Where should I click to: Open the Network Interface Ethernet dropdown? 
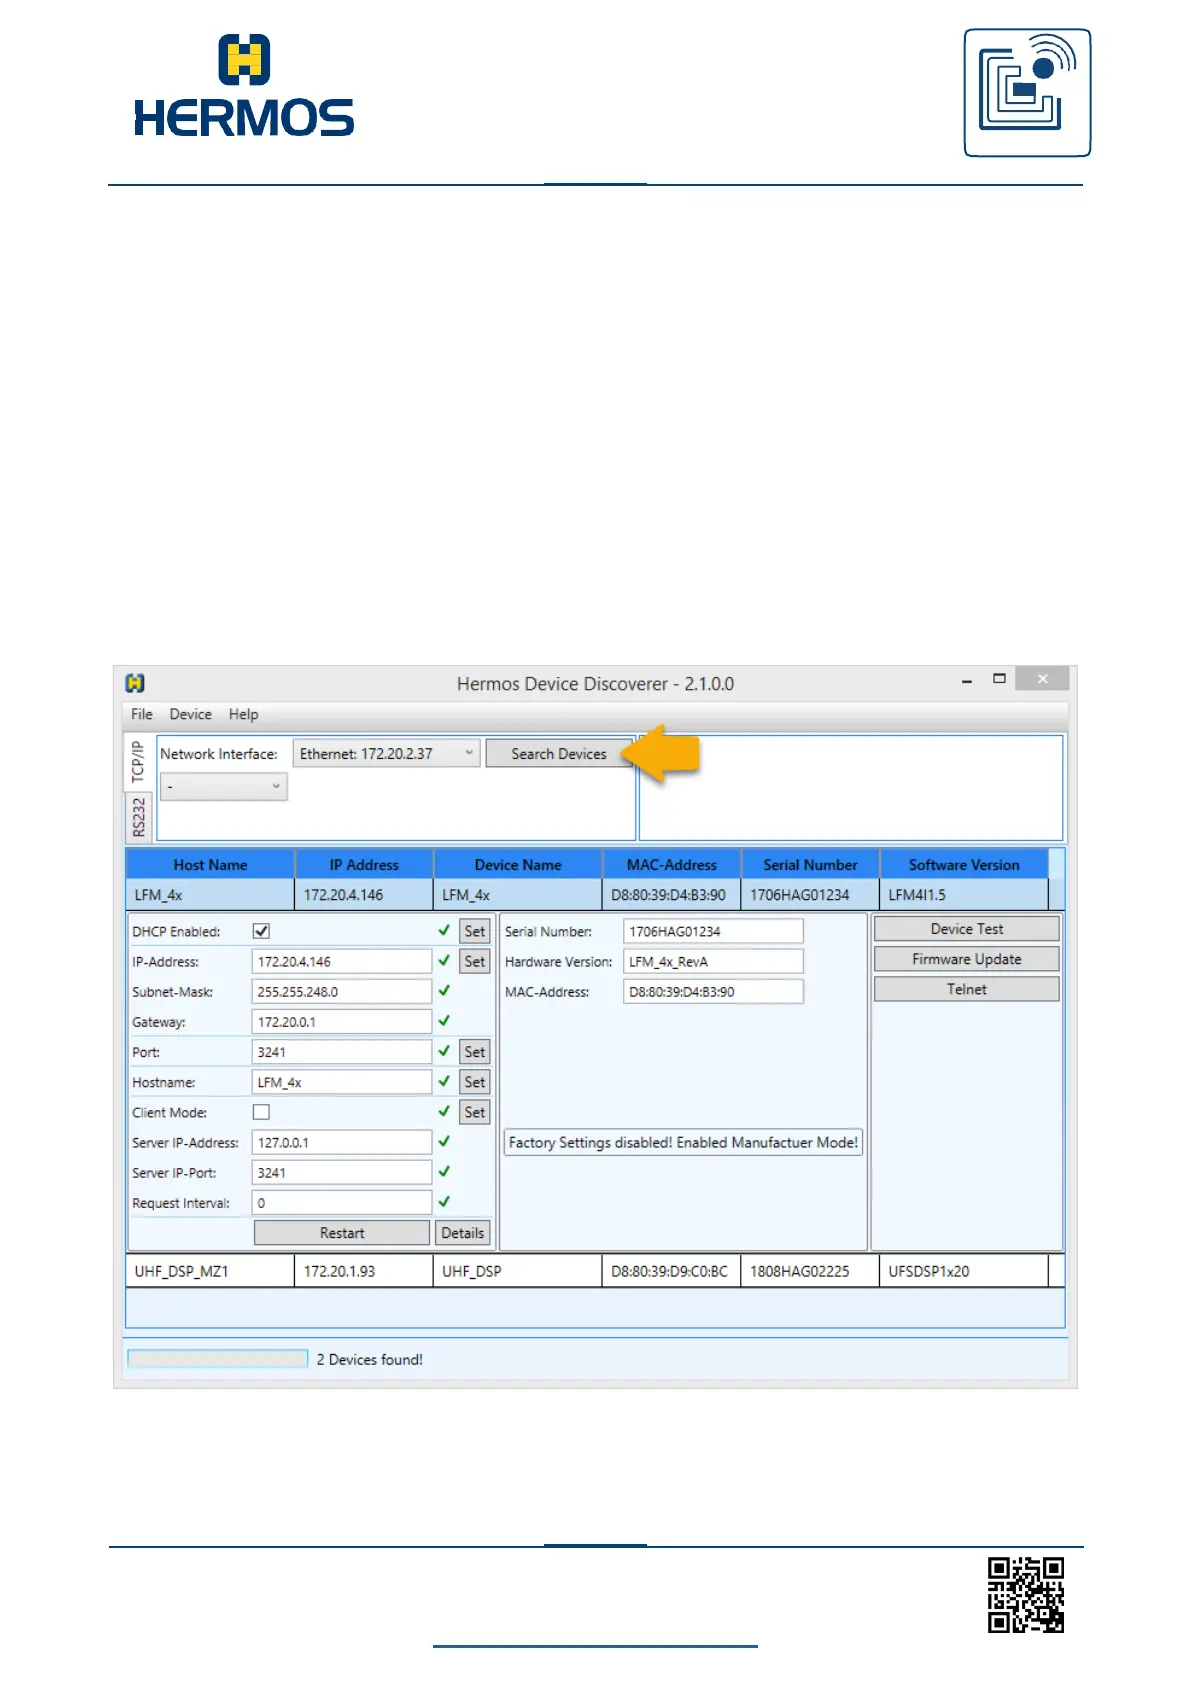click(x=386, y=754)
